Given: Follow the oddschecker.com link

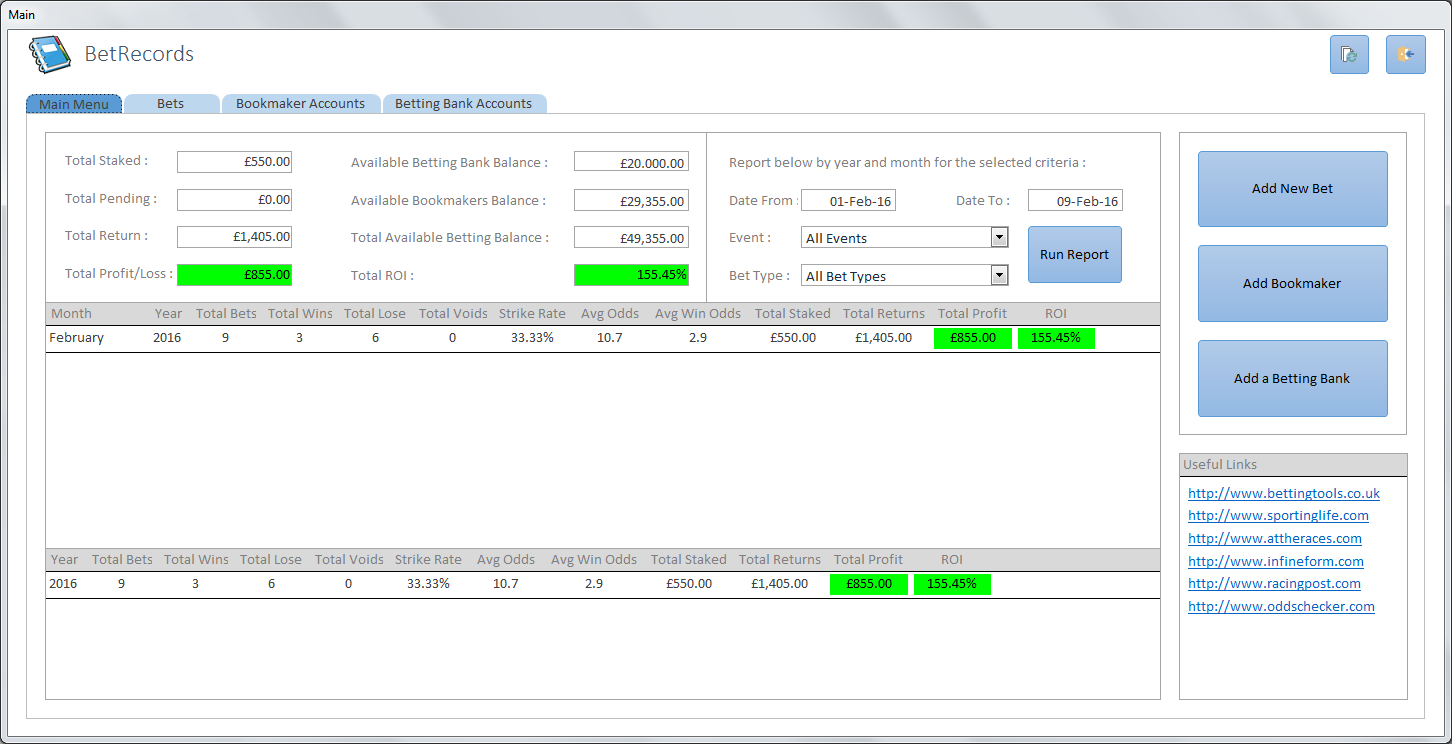Looking at the screenshot, I should pos(1281,607).
